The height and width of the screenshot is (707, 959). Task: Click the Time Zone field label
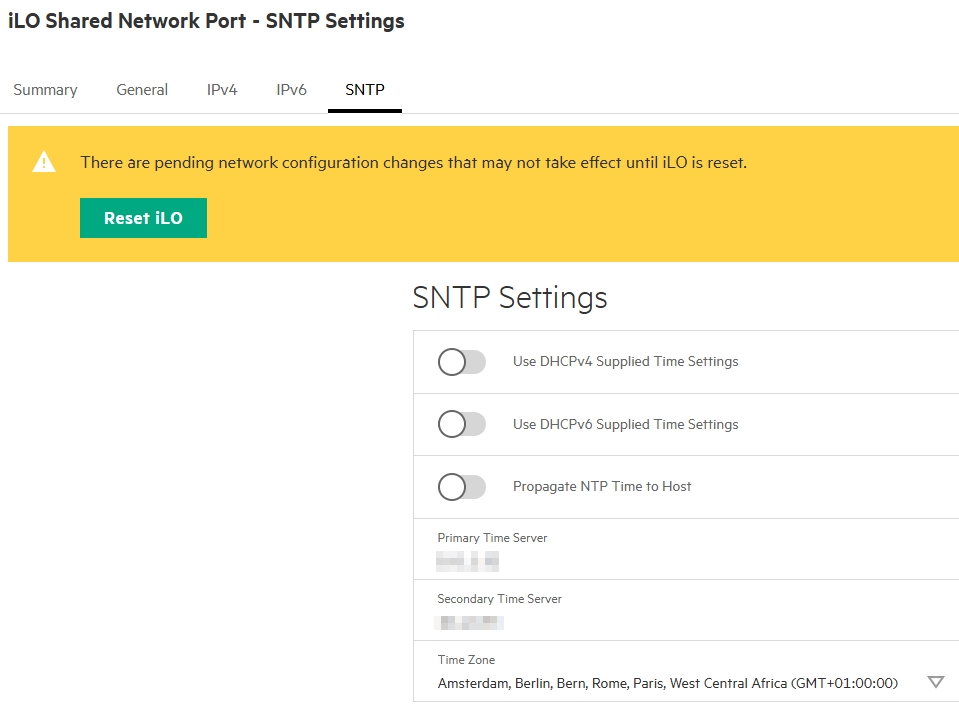[x=466, y=660]
